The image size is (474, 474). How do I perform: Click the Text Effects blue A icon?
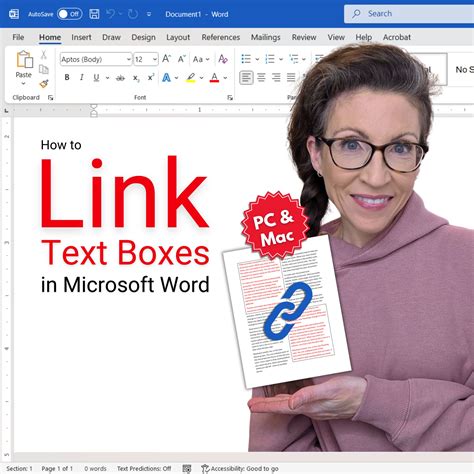point(166,78)
